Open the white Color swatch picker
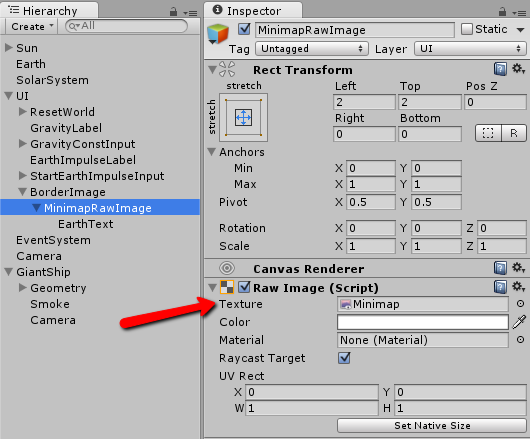The height and width of the screenshot is (439, 530). [423, 322]
